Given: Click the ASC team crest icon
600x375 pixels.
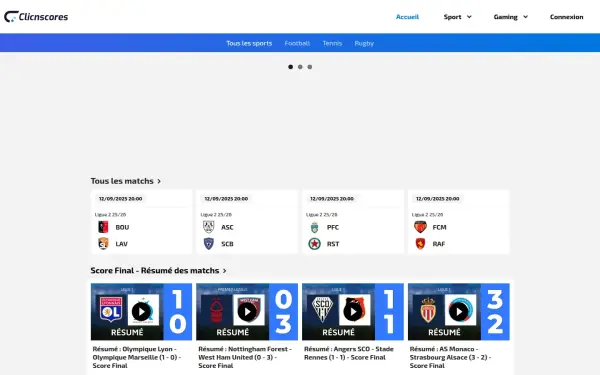Looking at the screenshot, I should tap(209, 227).
